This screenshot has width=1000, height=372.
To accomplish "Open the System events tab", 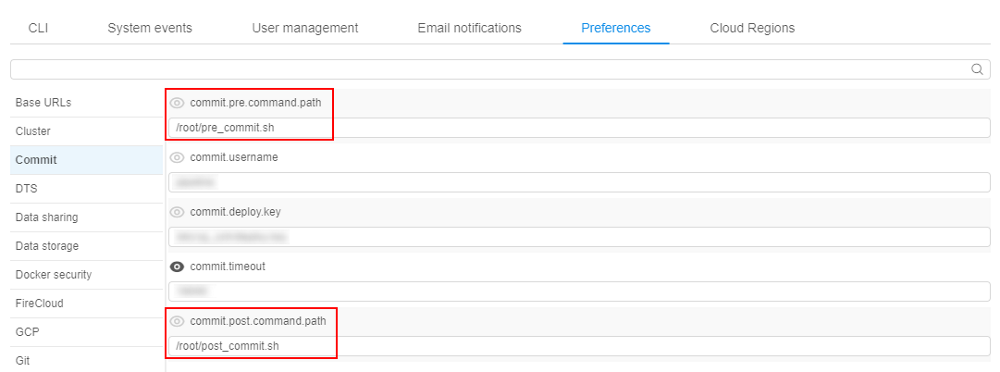I will [x=150, y=28].
